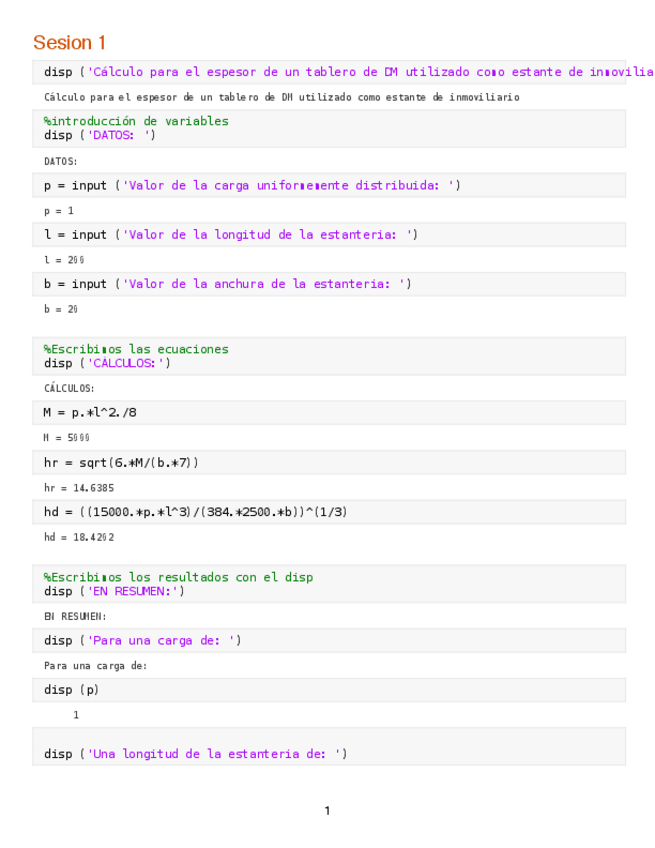Click the 'hr = sqrt(6.*M/(b.*7))' code cell
The width and height of the screenshot is (655, 848).
point(122,462)
